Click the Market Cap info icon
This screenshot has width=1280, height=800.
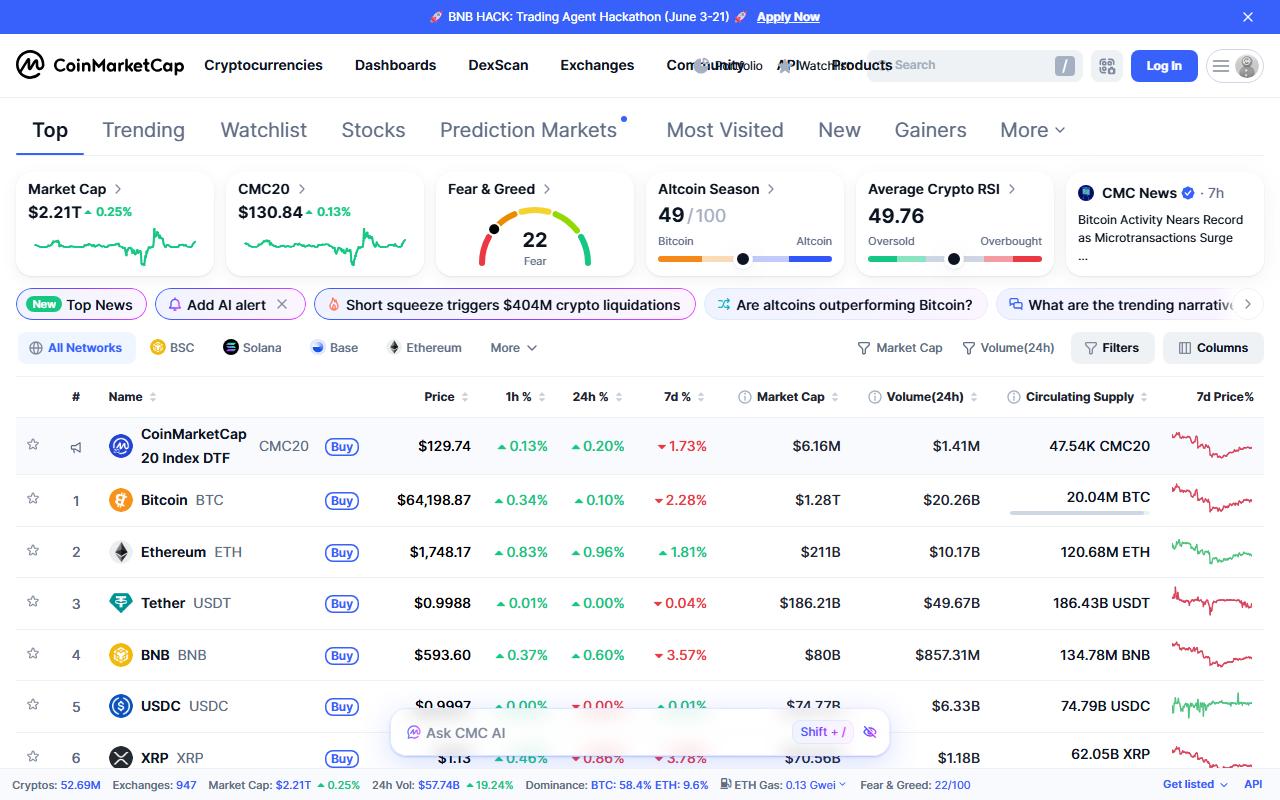tap(744, 397)
